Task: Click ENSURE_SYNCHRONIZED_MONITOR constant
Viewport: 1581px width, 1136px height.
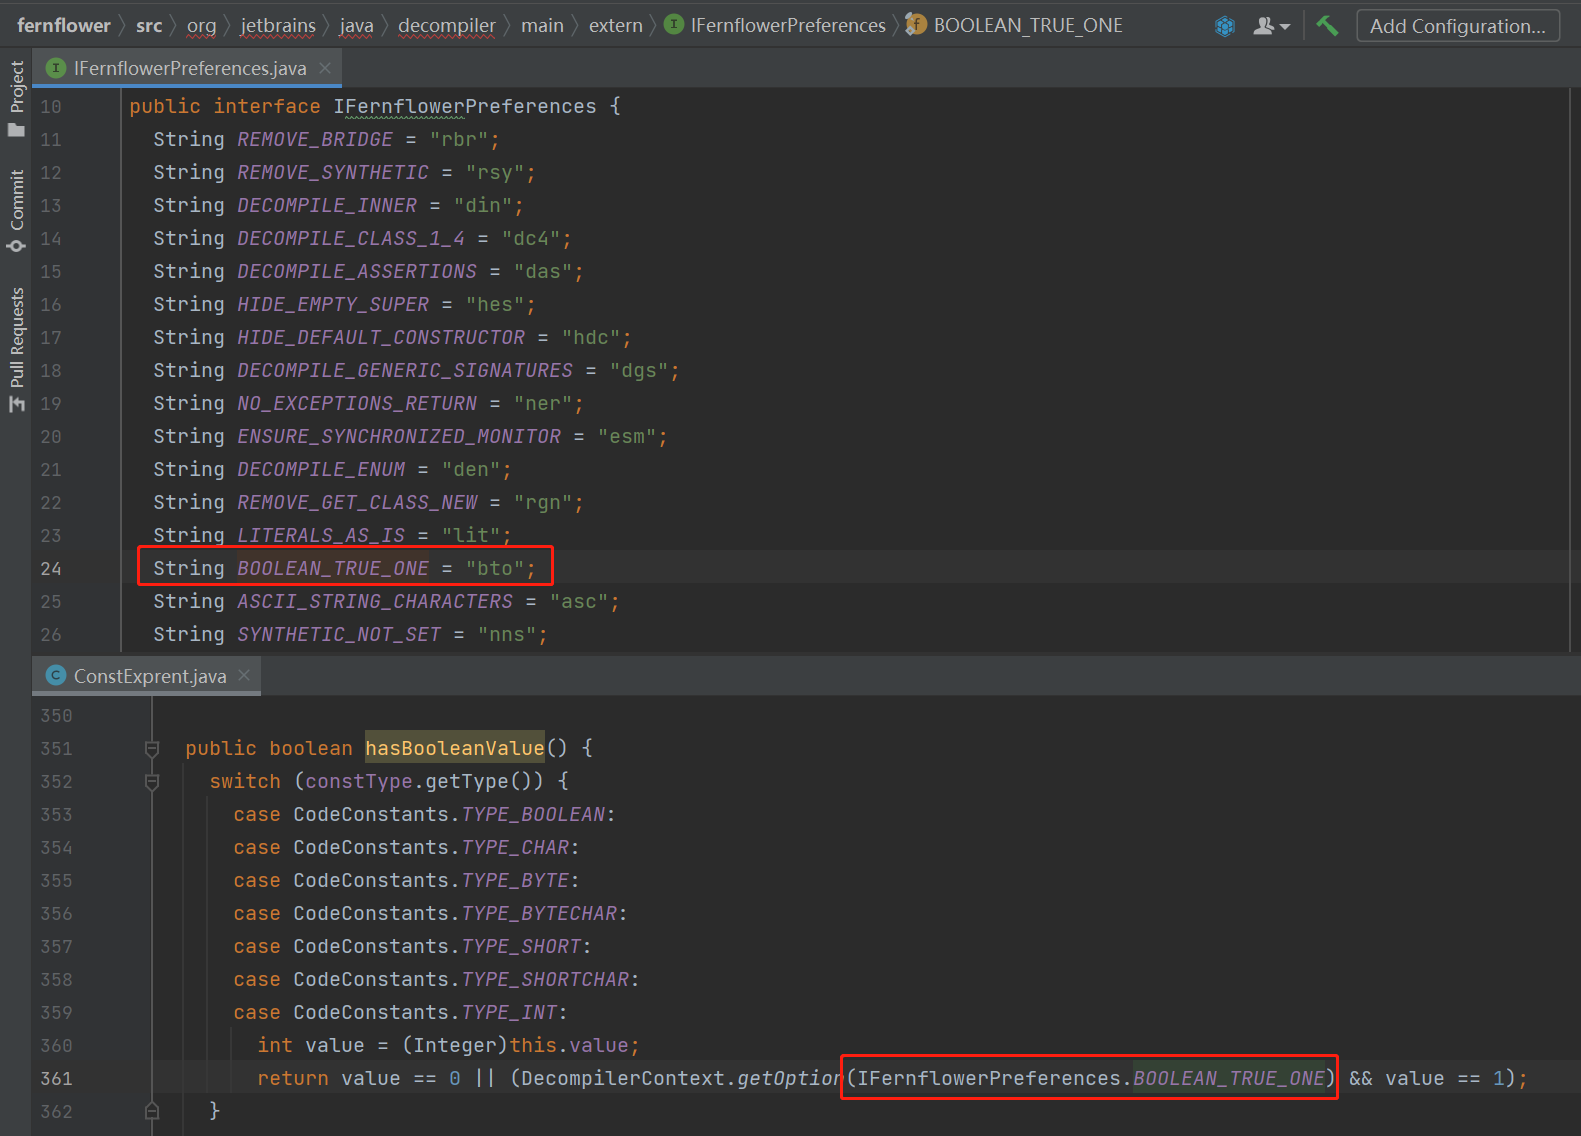Action: pyautogui.click(x=399, y=436)
